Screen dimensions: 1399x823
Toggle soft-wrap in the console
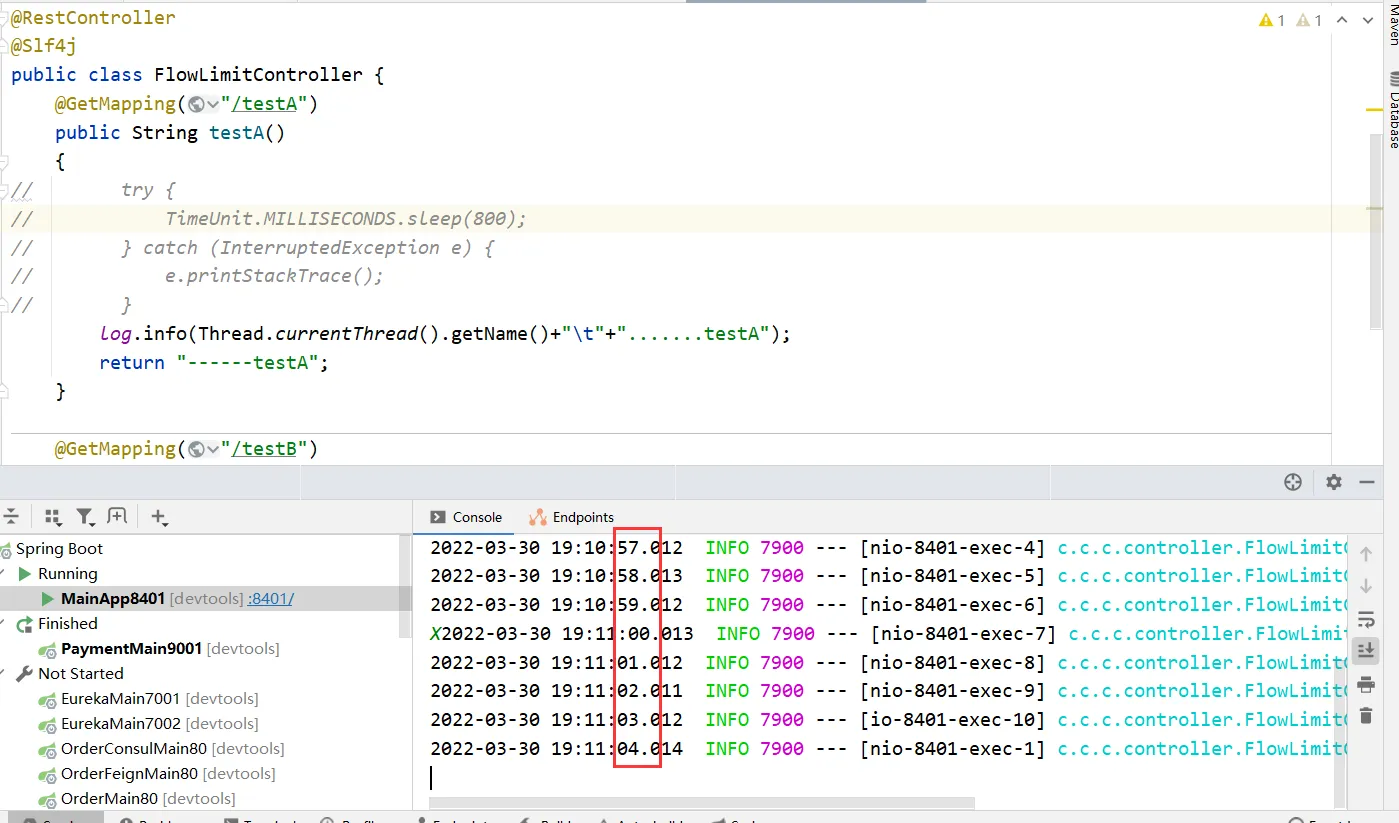[1366, 620]
